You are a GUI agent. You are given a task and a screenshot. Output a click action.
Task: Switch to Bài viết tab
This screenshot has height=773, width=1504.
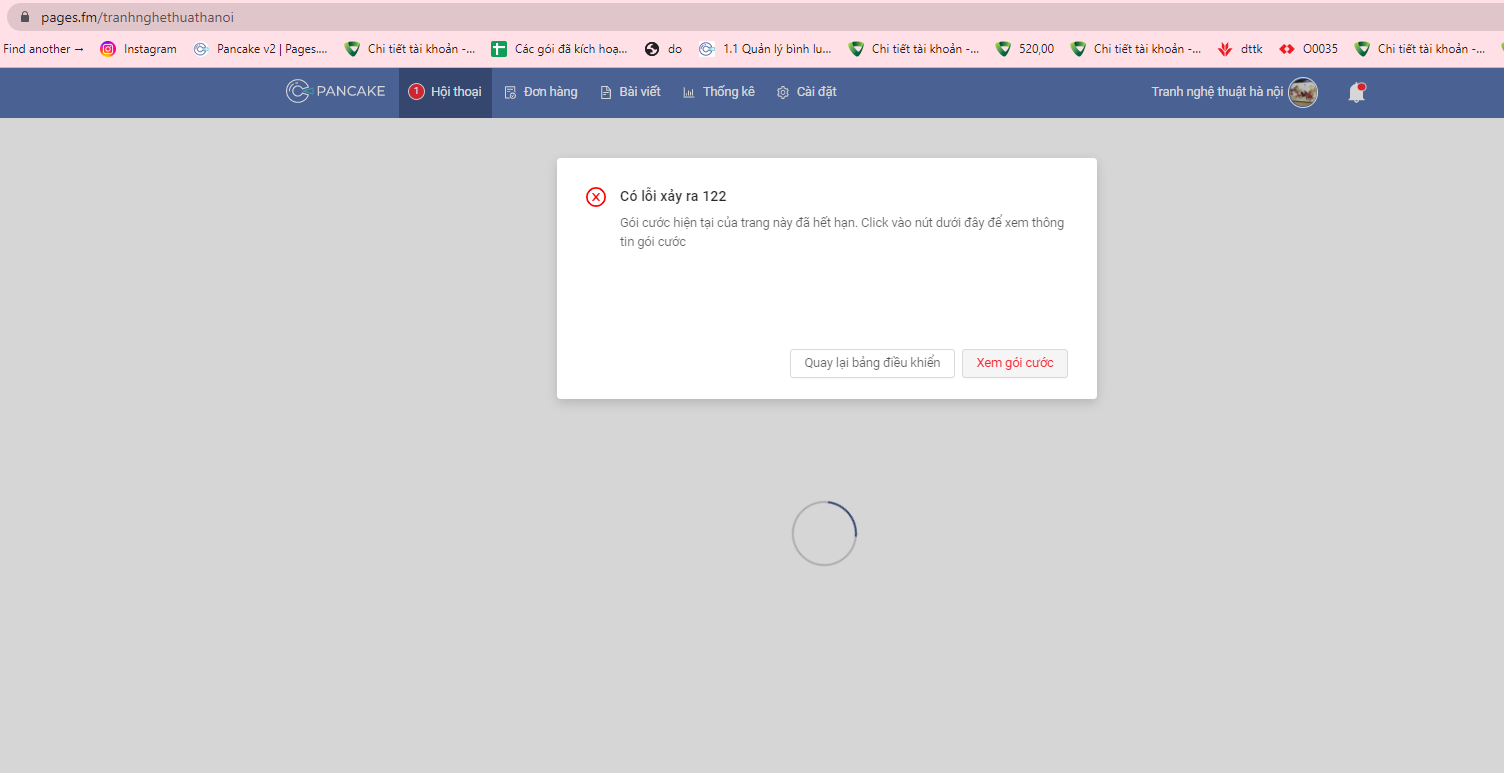click(x=630, y=92)
